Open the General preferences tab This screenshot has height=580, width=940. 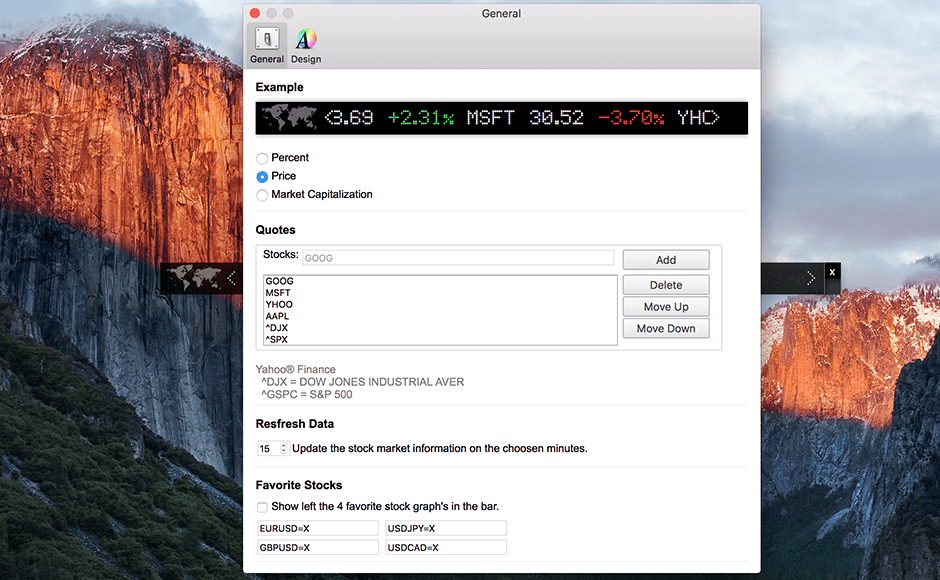point(267,45)
